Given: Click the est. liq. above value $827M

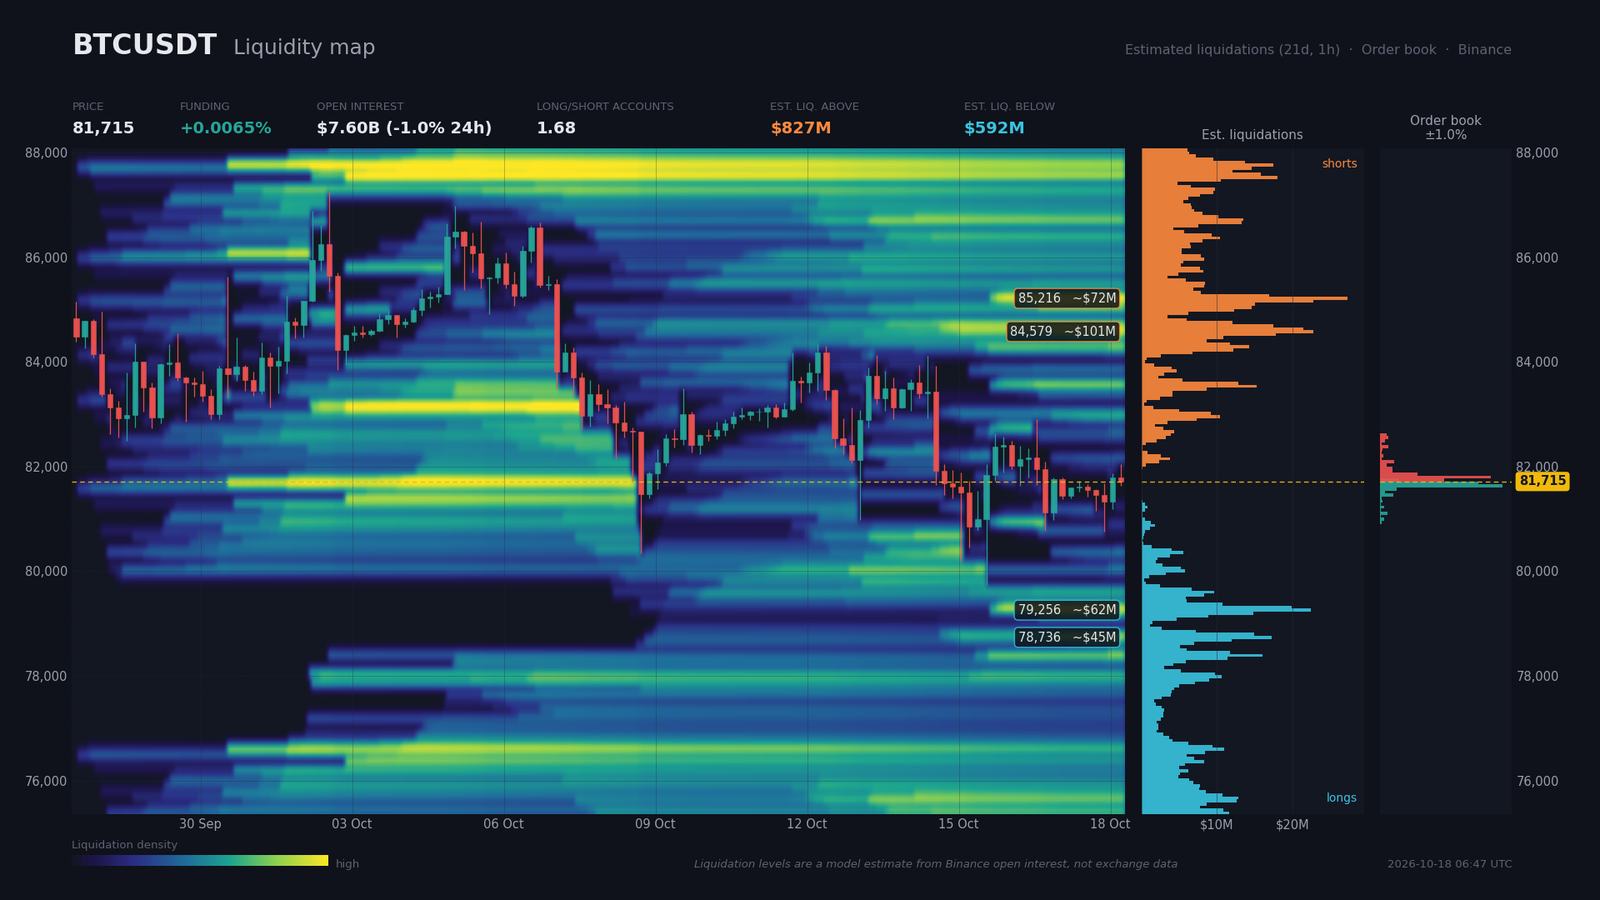Looking at the screenshot, I should [800, 128].
